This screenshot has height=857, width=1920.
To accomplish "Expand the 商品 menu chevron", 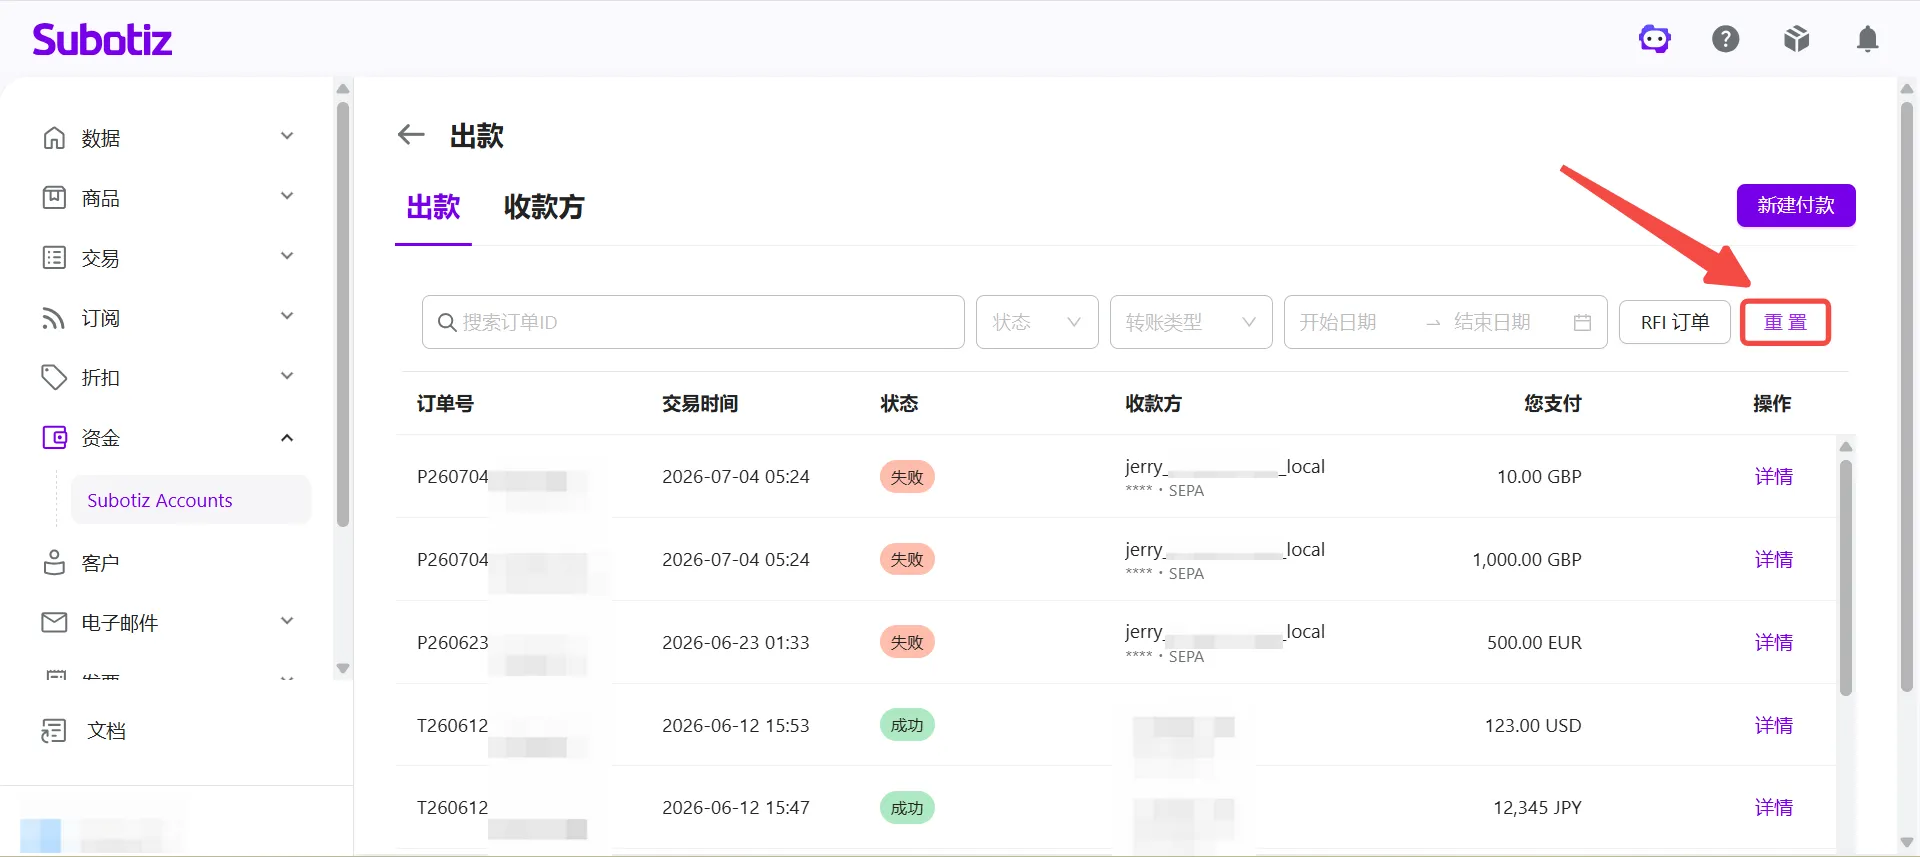I will (287, 197).
